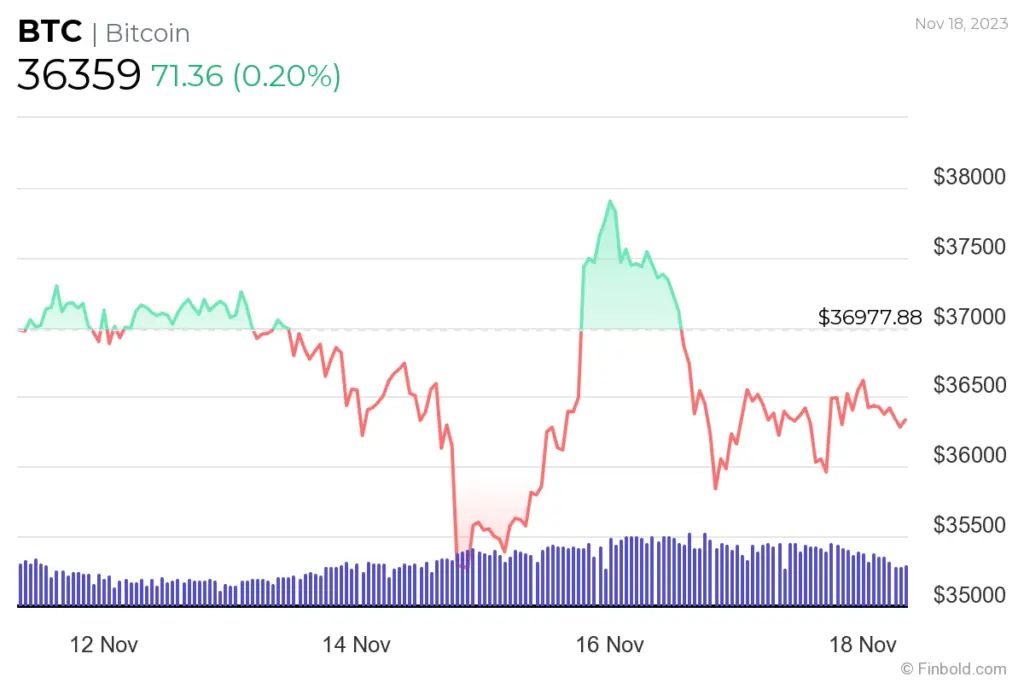Viewport: 1024px width, 683px height.
Task: Click the Bitcoin name label
Action: click(x=147, y=33)
